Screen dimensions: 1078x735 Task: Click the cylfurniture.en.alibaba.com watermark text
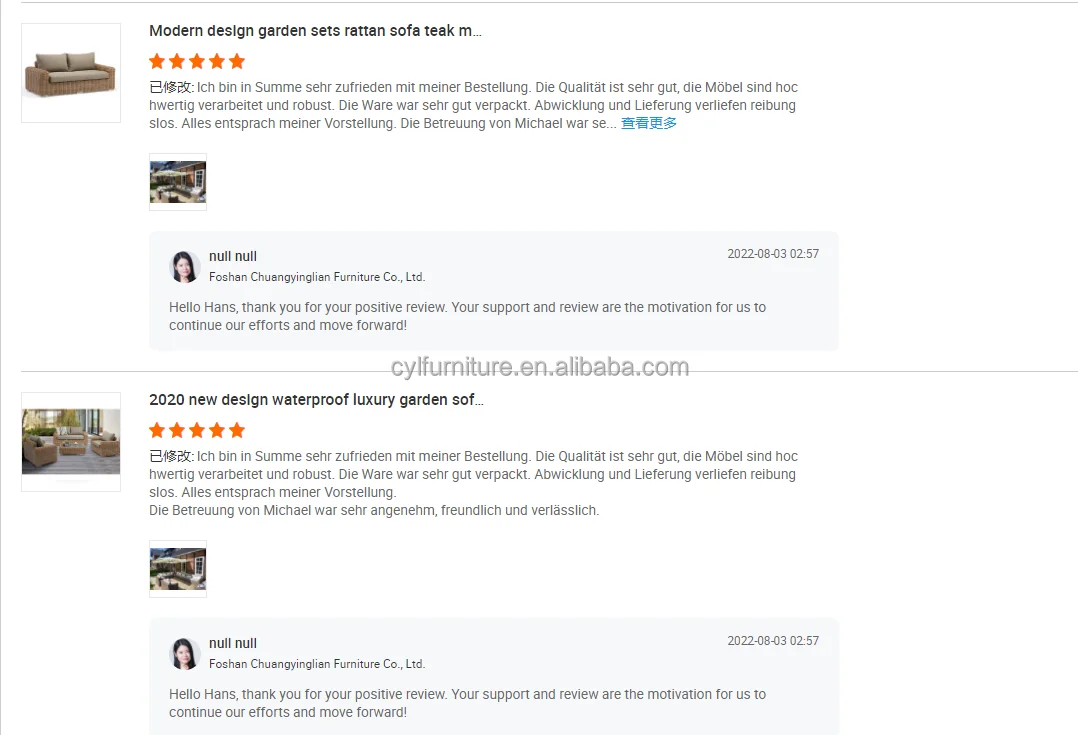pyautogui.click(x=540, y=367)
